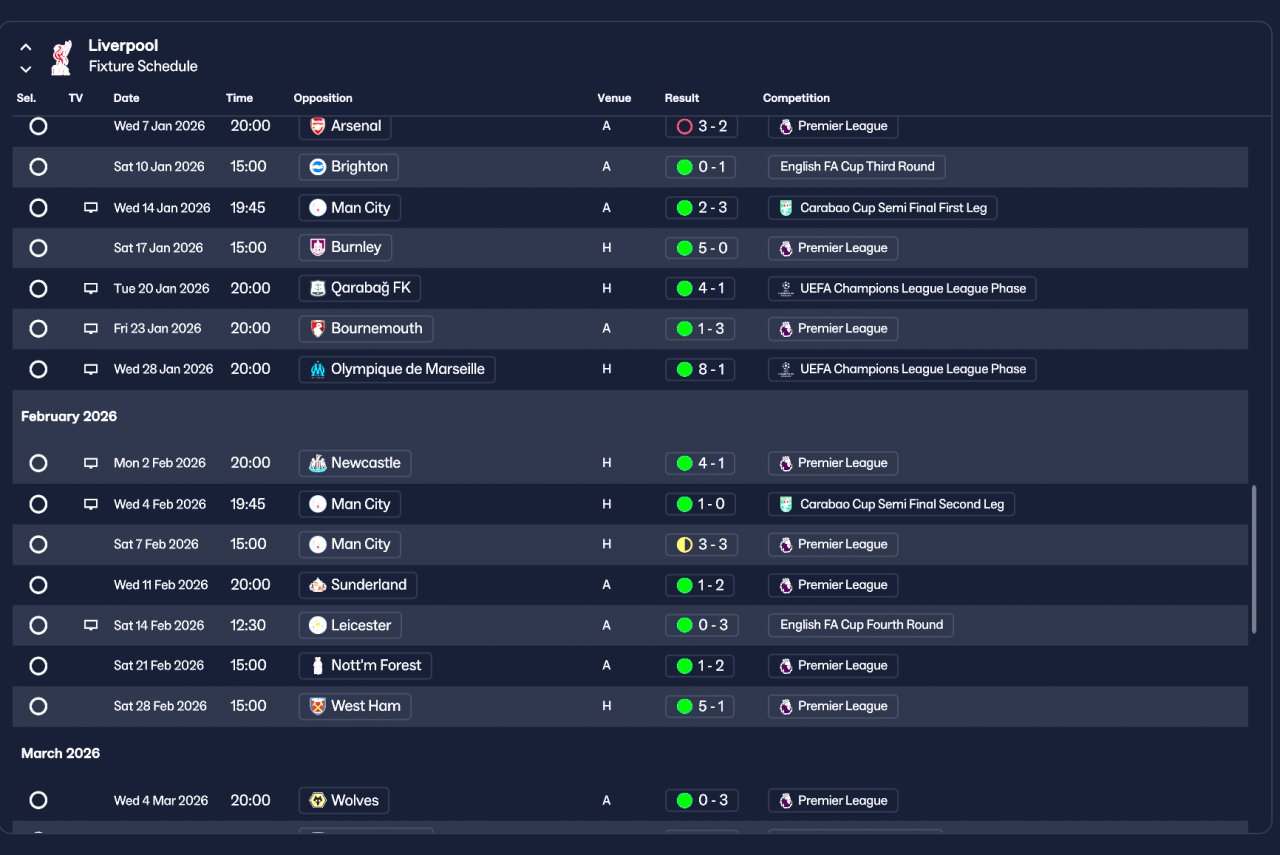Click the Nott'm Forest club badge
The height and width of the screenshot is (855, 1280).
click(318, 665)
